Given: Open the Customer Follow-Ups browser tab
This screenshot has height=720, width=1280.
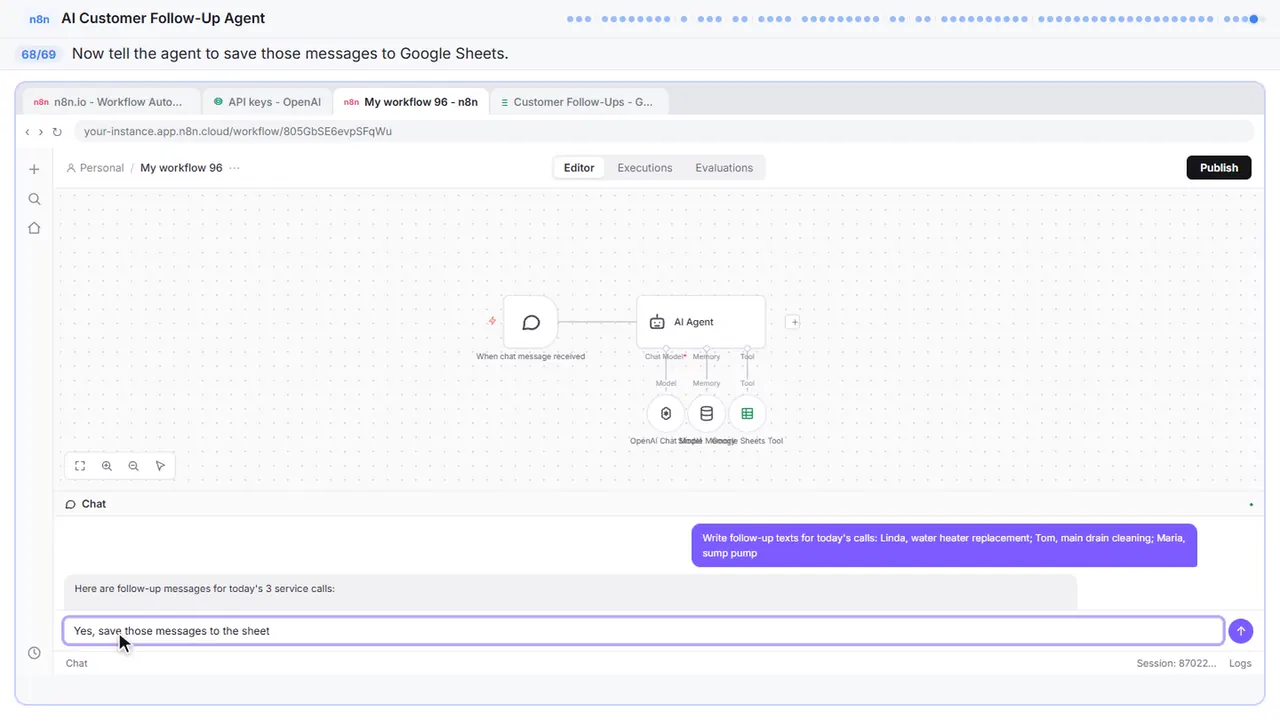Looking at the screenshot, I should 579,102.
